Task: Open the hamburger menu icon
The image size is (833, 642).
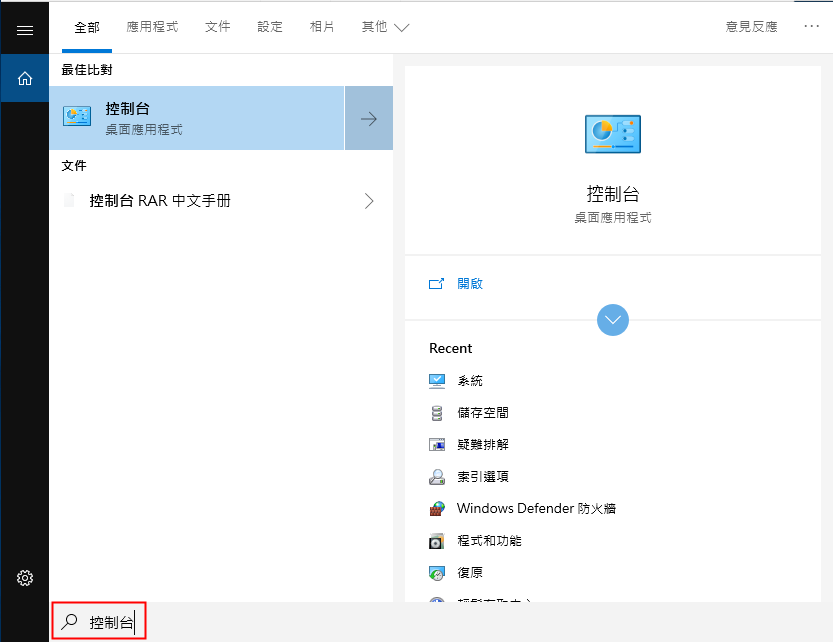Action: 24,30
